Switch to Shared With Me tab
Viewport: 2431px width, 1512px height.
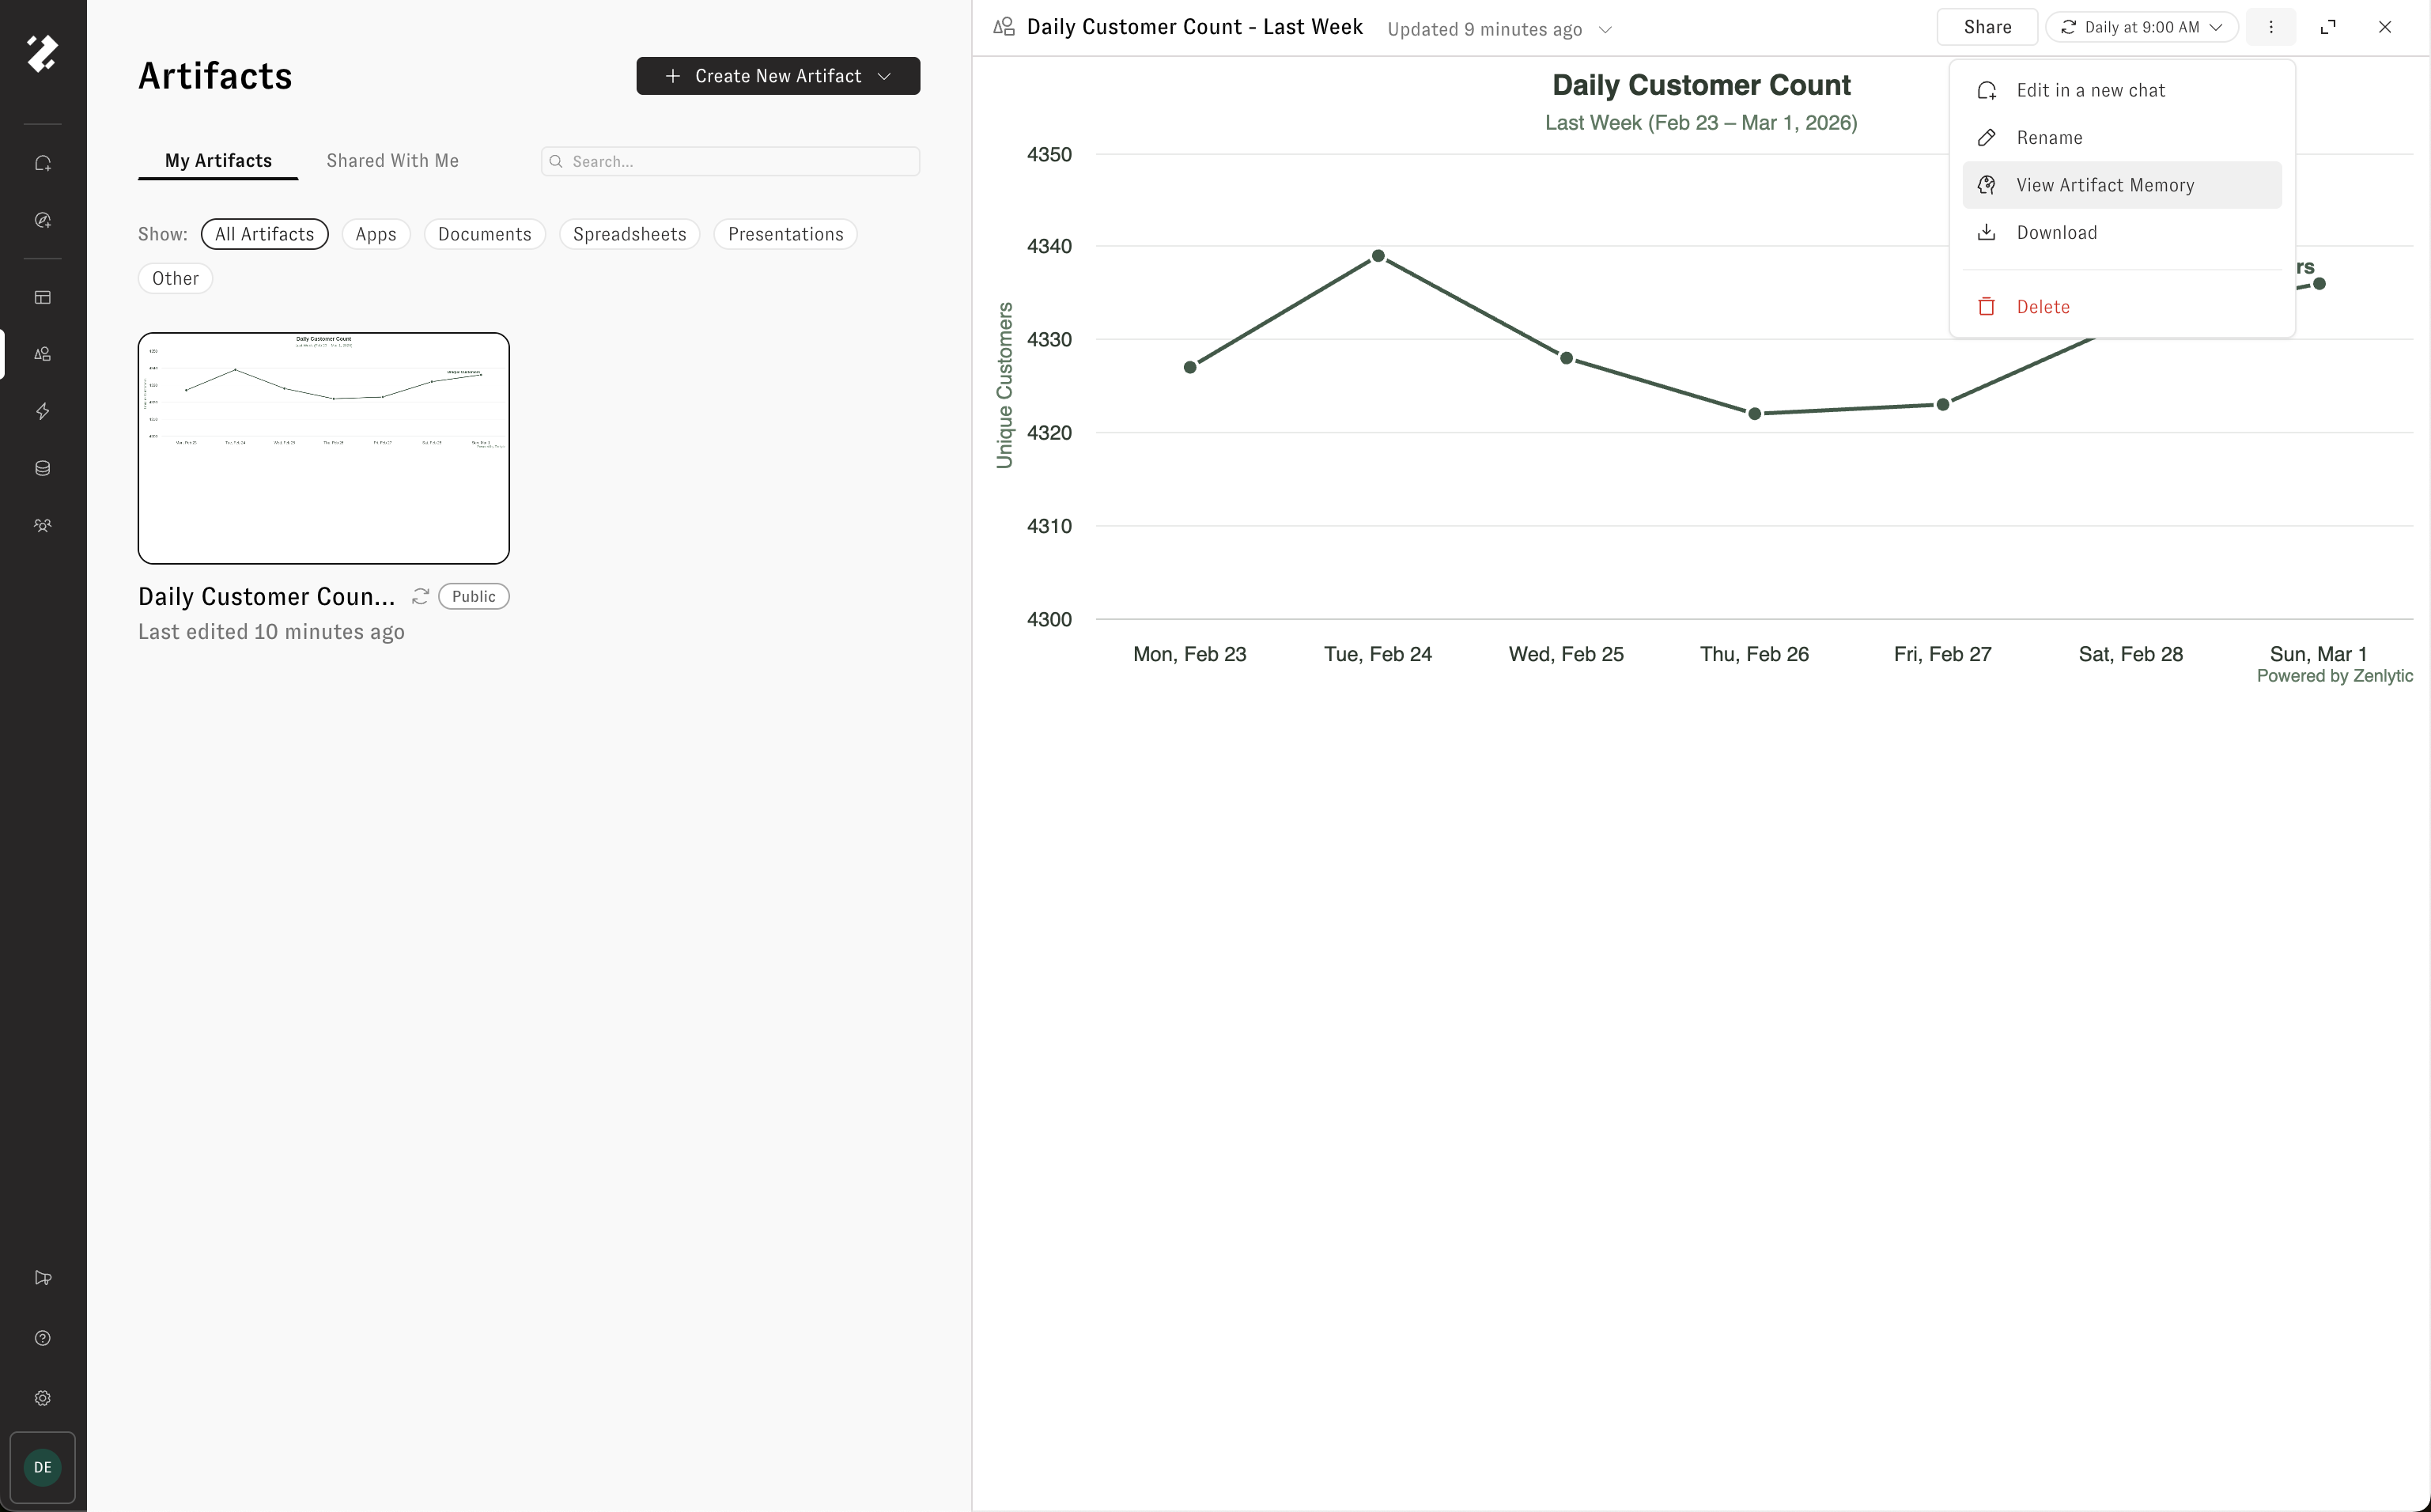pos(392,161)
